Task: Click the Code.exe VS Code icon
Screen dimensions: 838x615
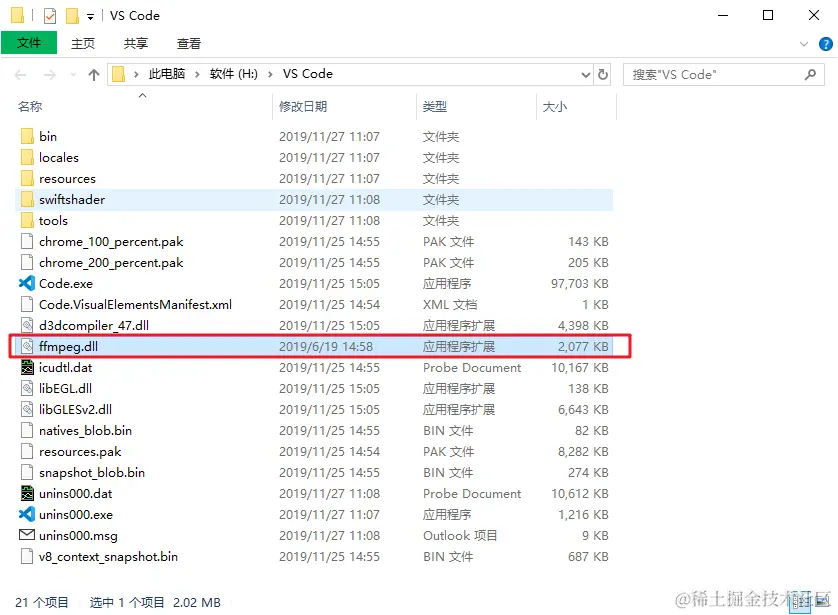Action: point(27,283)
